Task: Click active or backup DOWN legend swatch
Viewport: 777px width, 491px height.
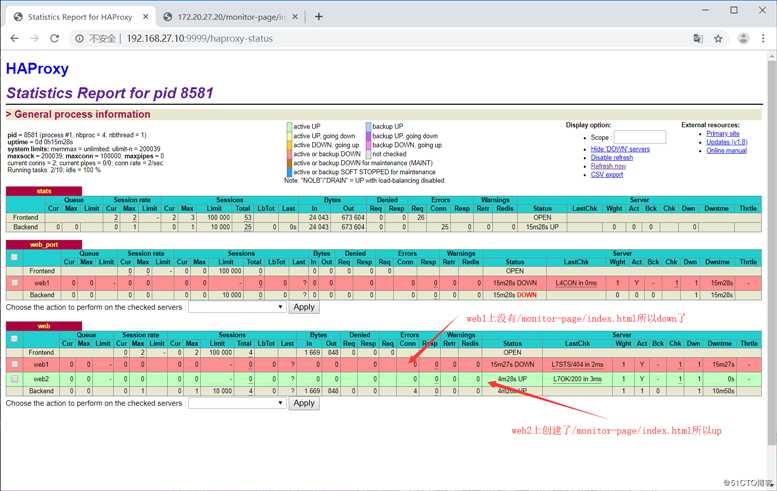Action: click(x=289, y=154)
